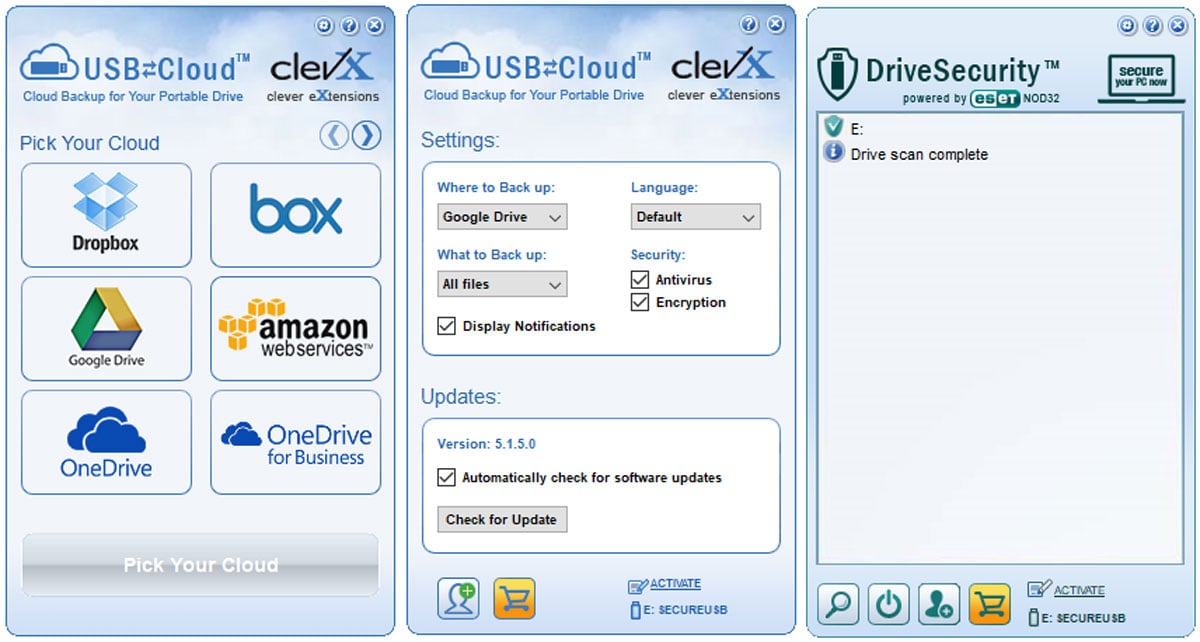This screenshot has width=1200, height=642.
Task: Open help icon in DriveSecurity window
Action: pyautogui.click(x=1153, y=25)
